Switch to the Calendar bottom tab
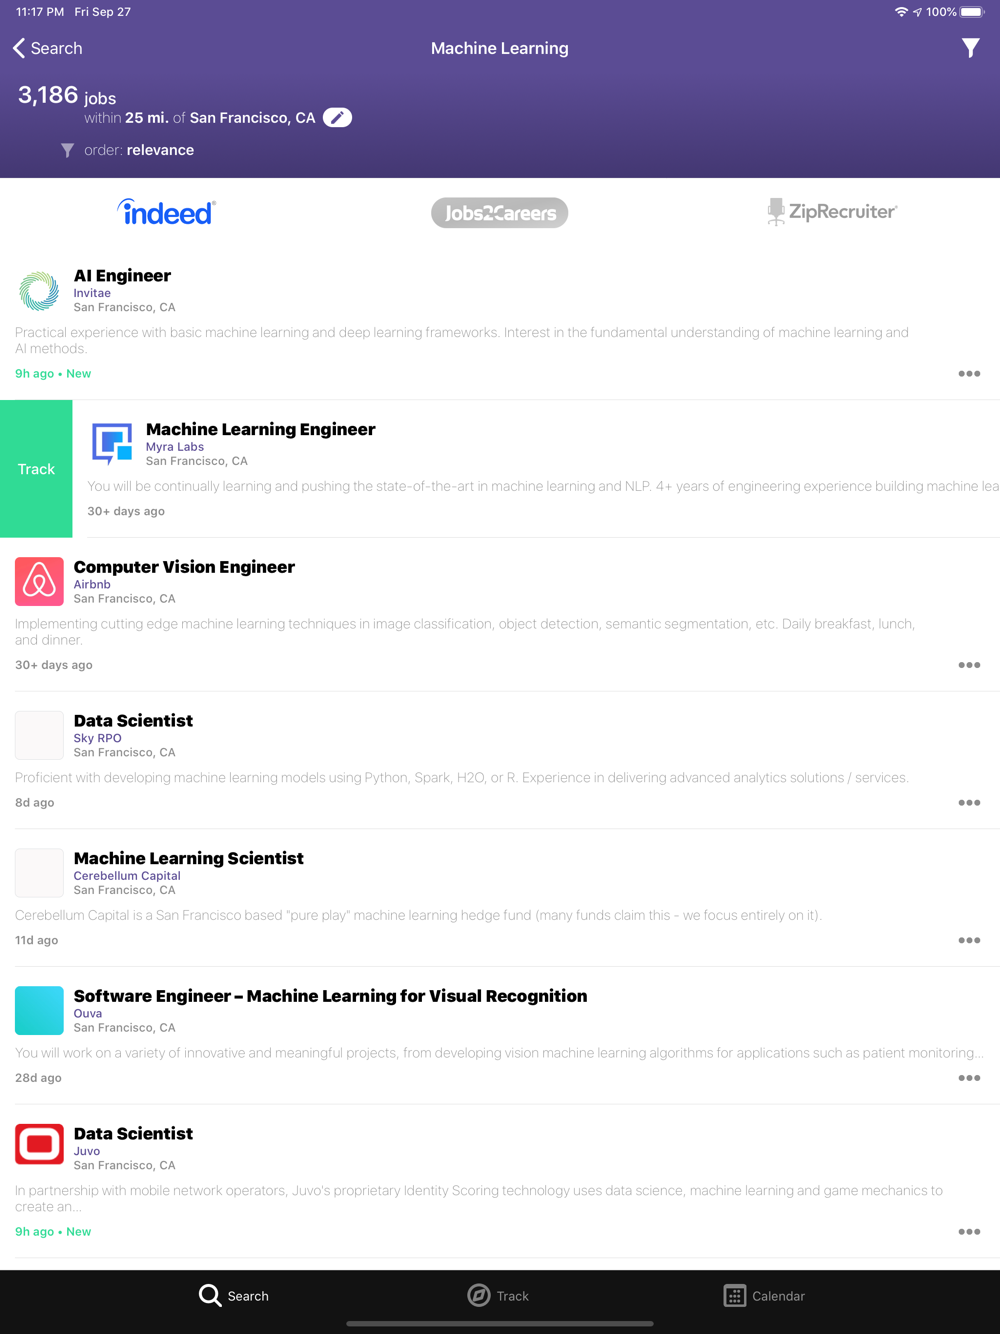Viewport: 1000px width, 1334px height. [x=764, y=1296]
